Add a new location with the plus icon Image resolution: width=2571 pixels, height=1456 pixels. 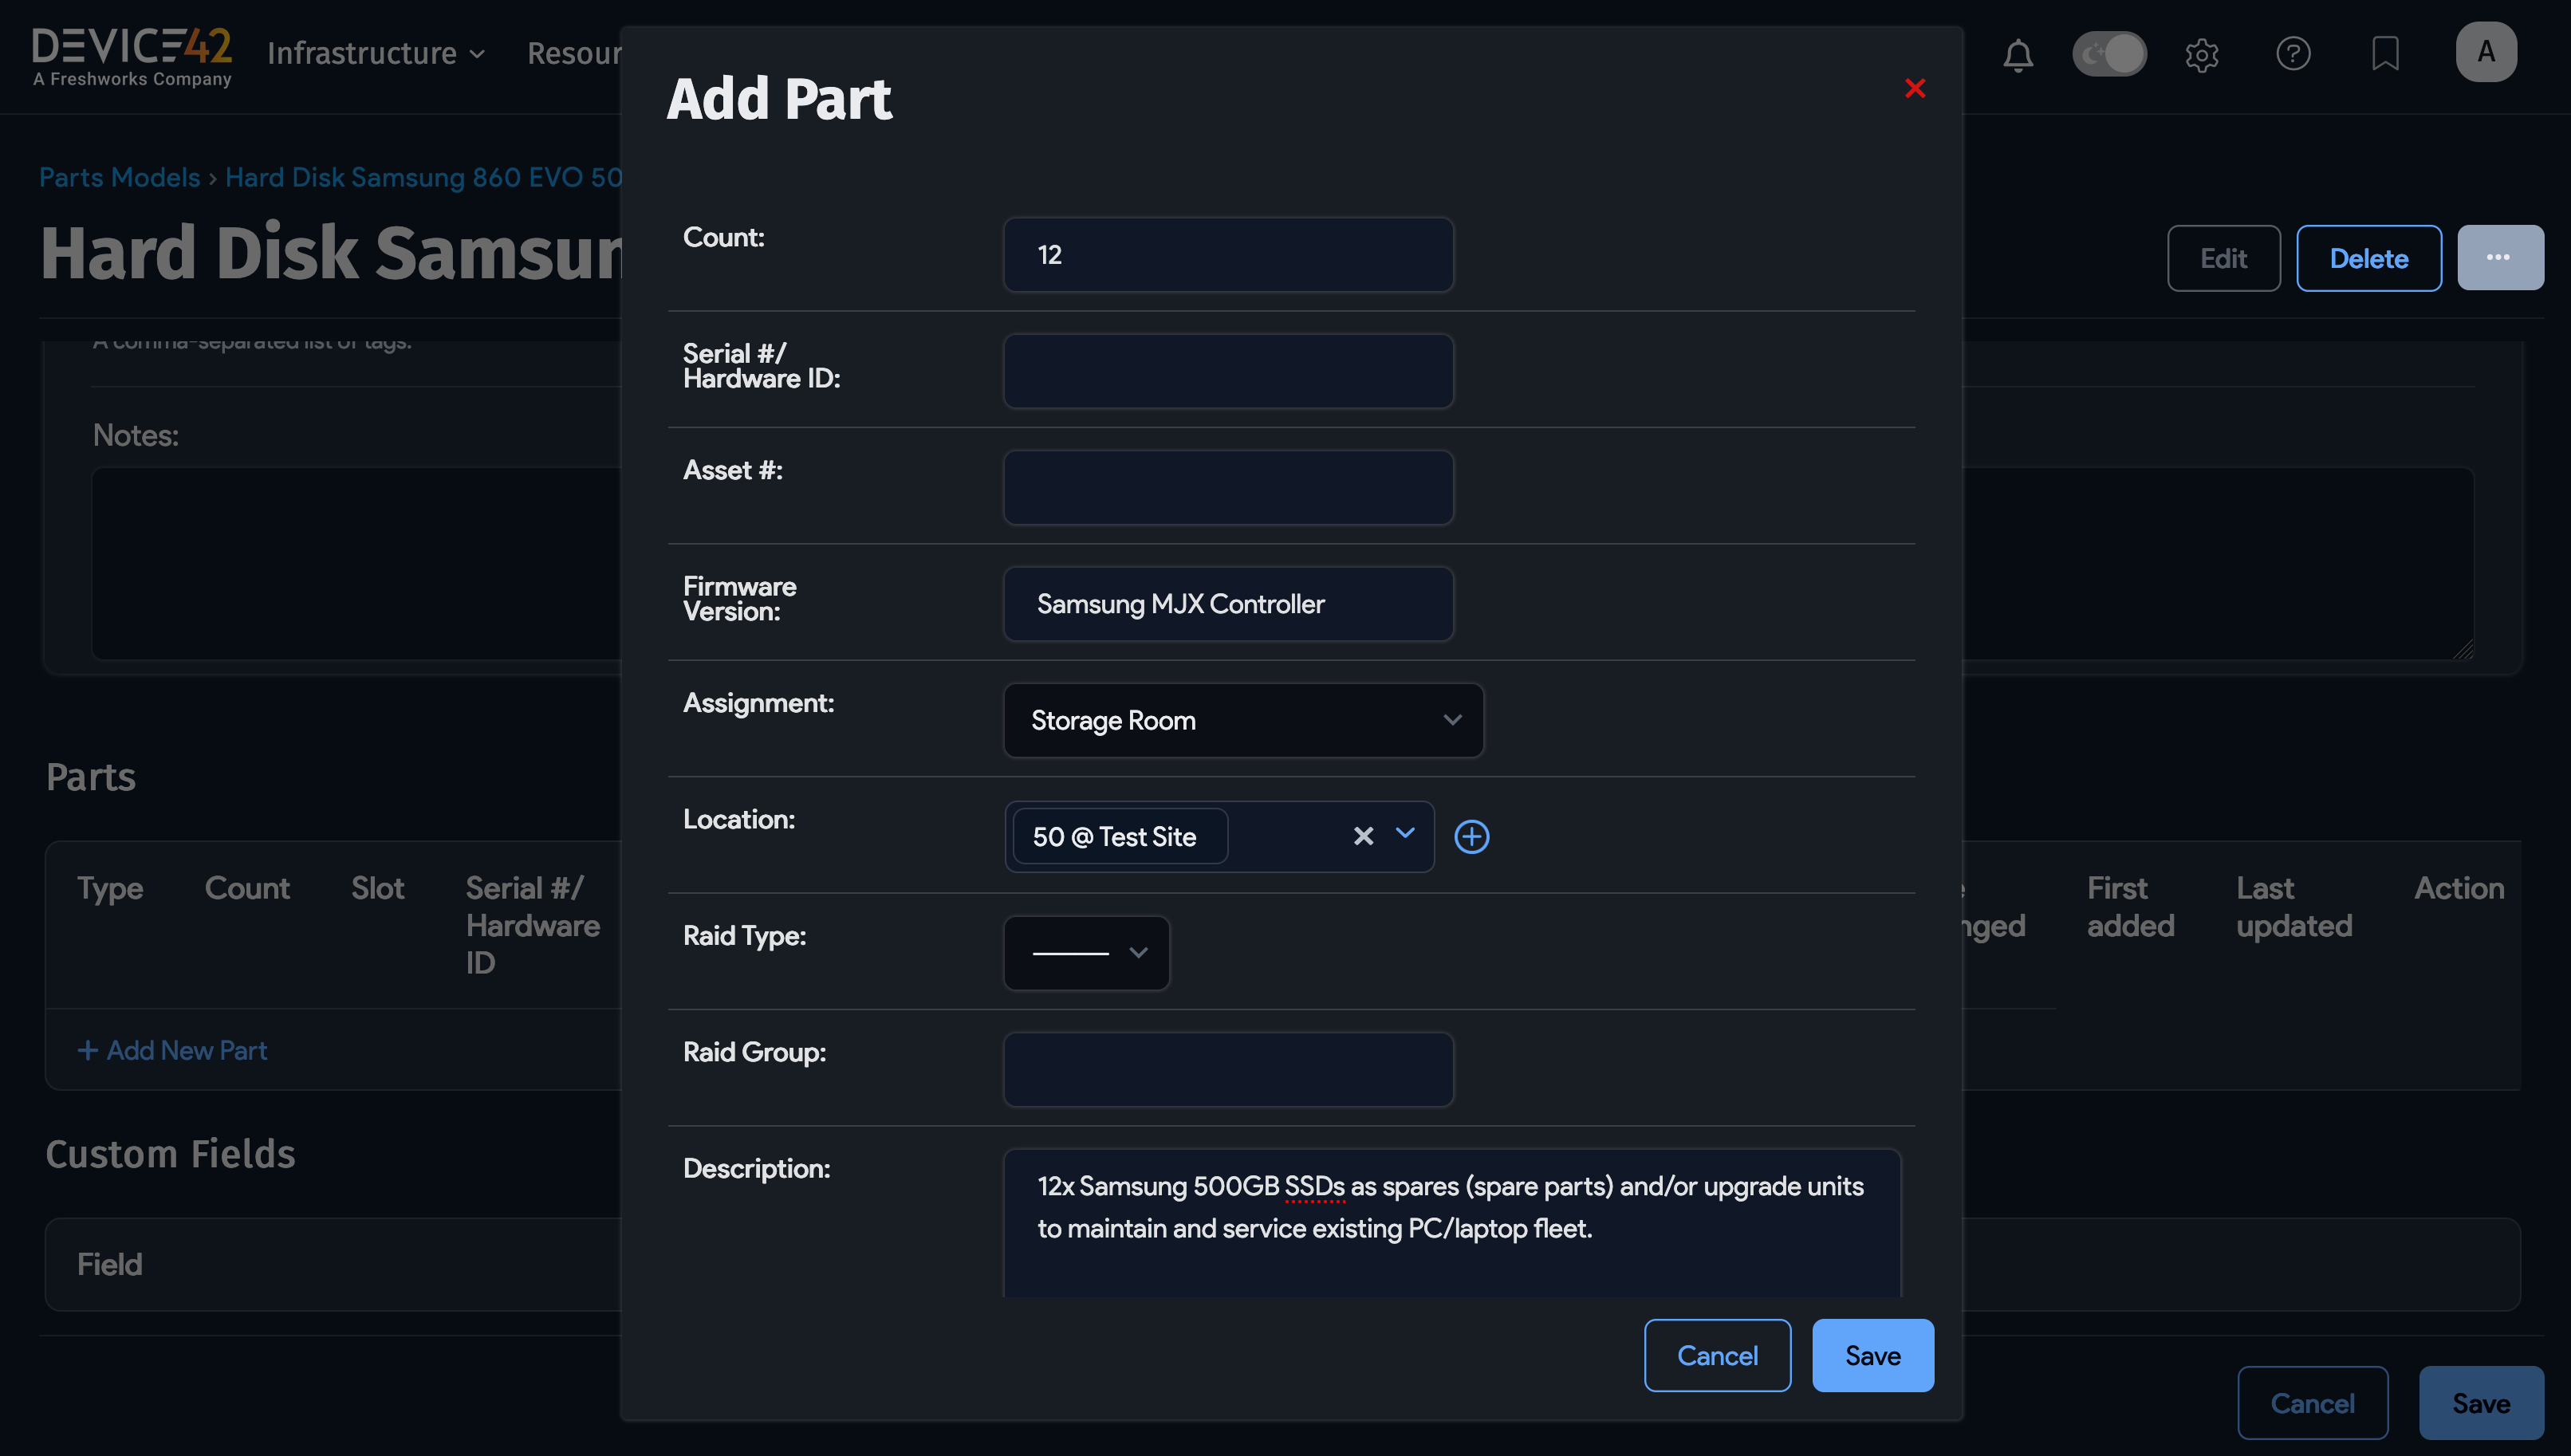[1472, 836]
